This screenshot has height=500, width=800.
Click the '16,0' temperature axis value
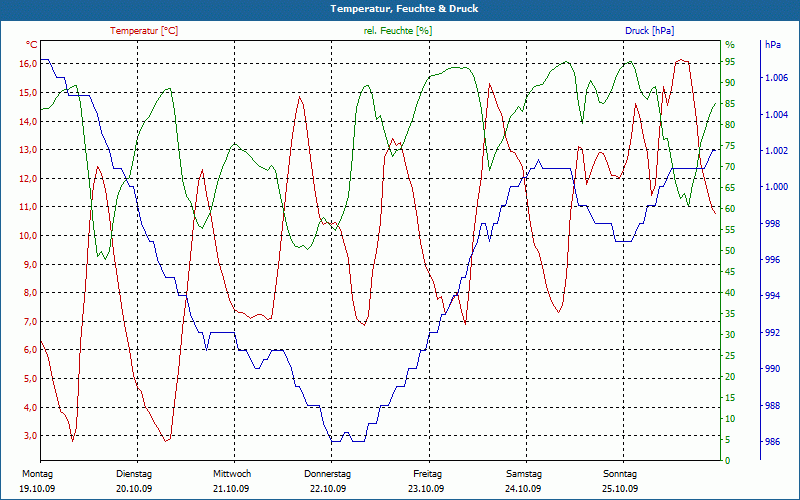[x=28, y=64]
